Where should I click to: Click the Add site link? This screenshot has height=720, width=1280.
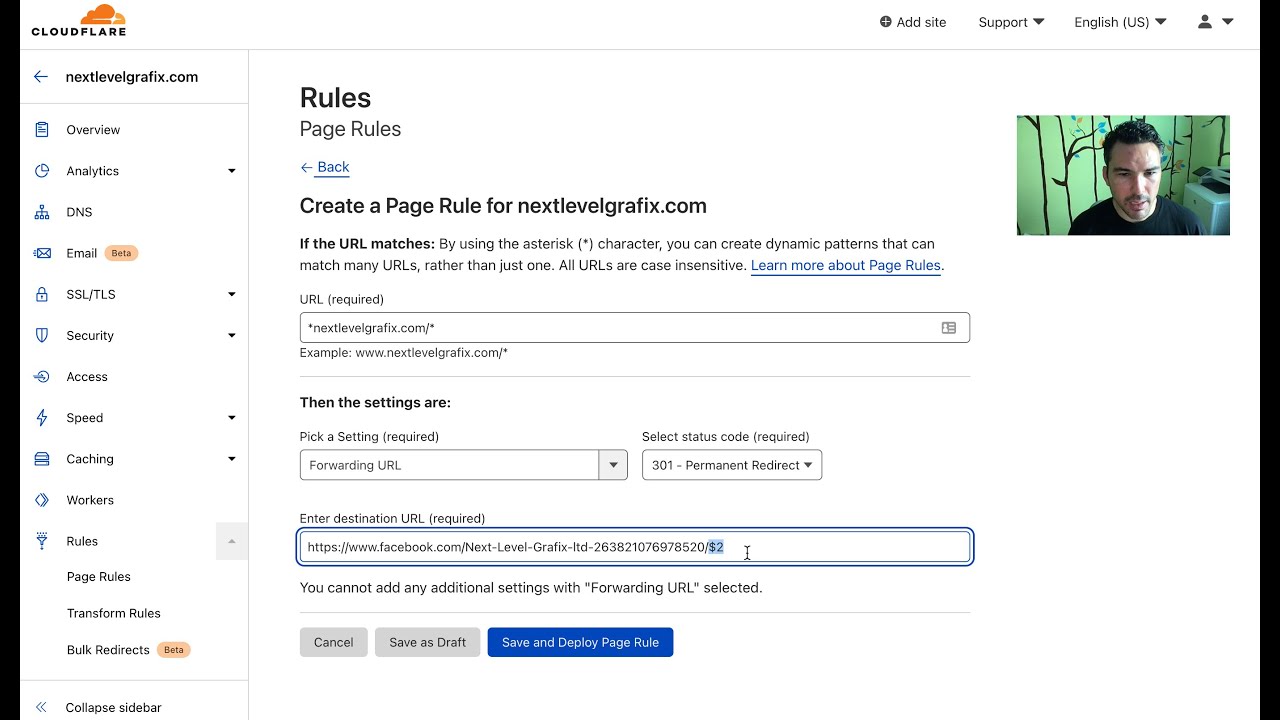click(913, 22)
